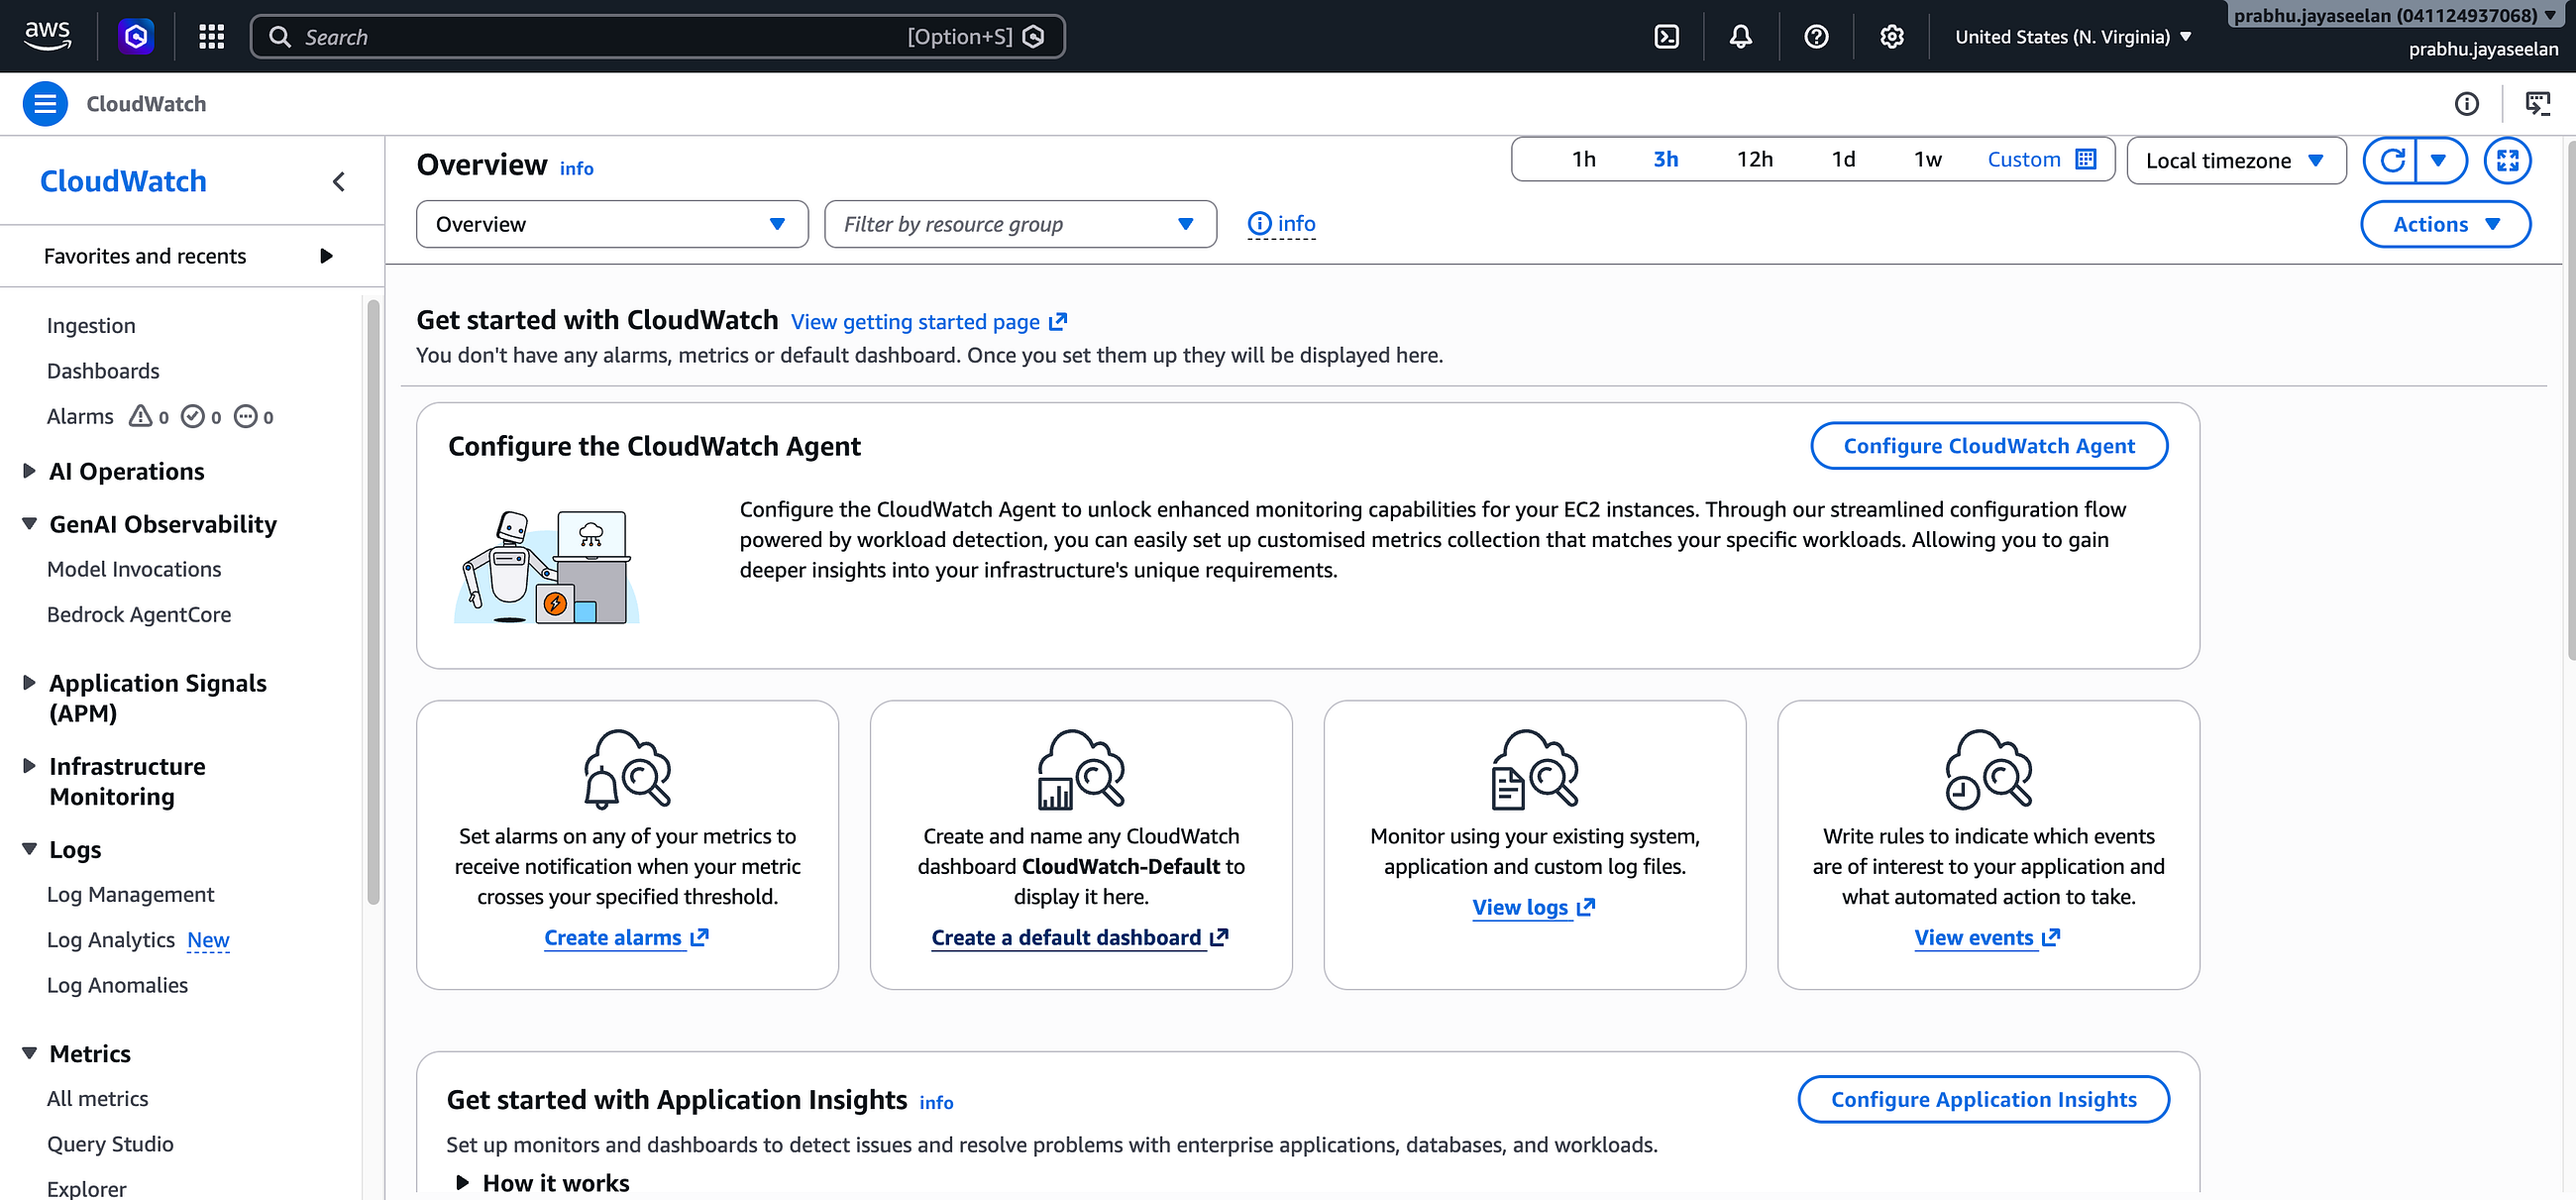Open notifications bell icon
Viewport: 2576px width, 1200px height.
pos(1741,37)
